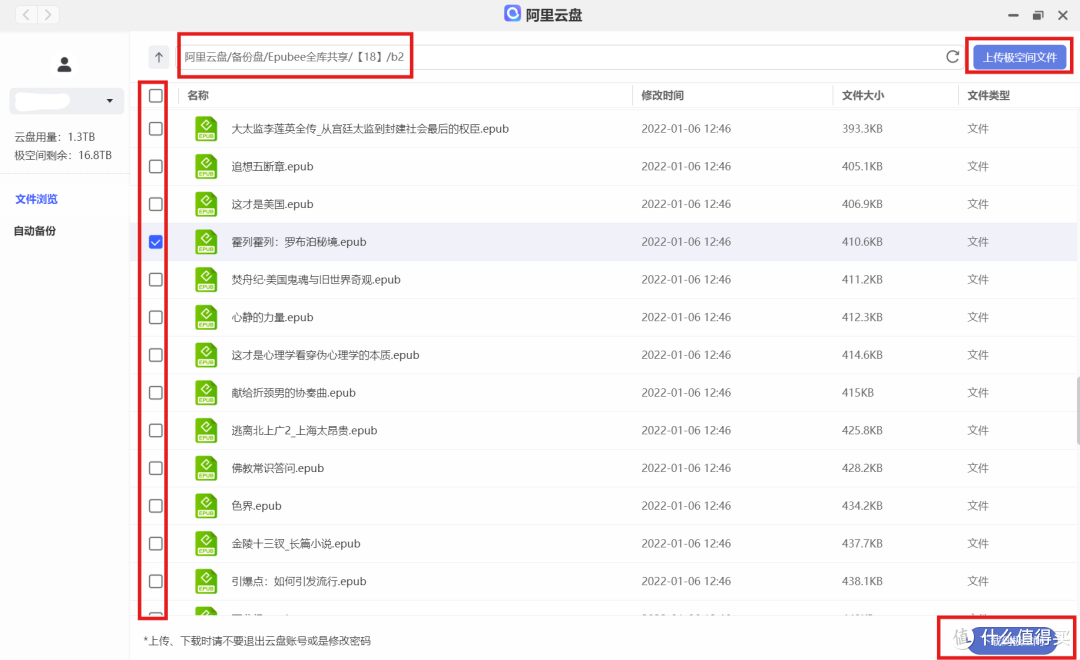This screenshot has width=1080, height=660.
Task: Click the user avatar icon
Action: point(65,64)
